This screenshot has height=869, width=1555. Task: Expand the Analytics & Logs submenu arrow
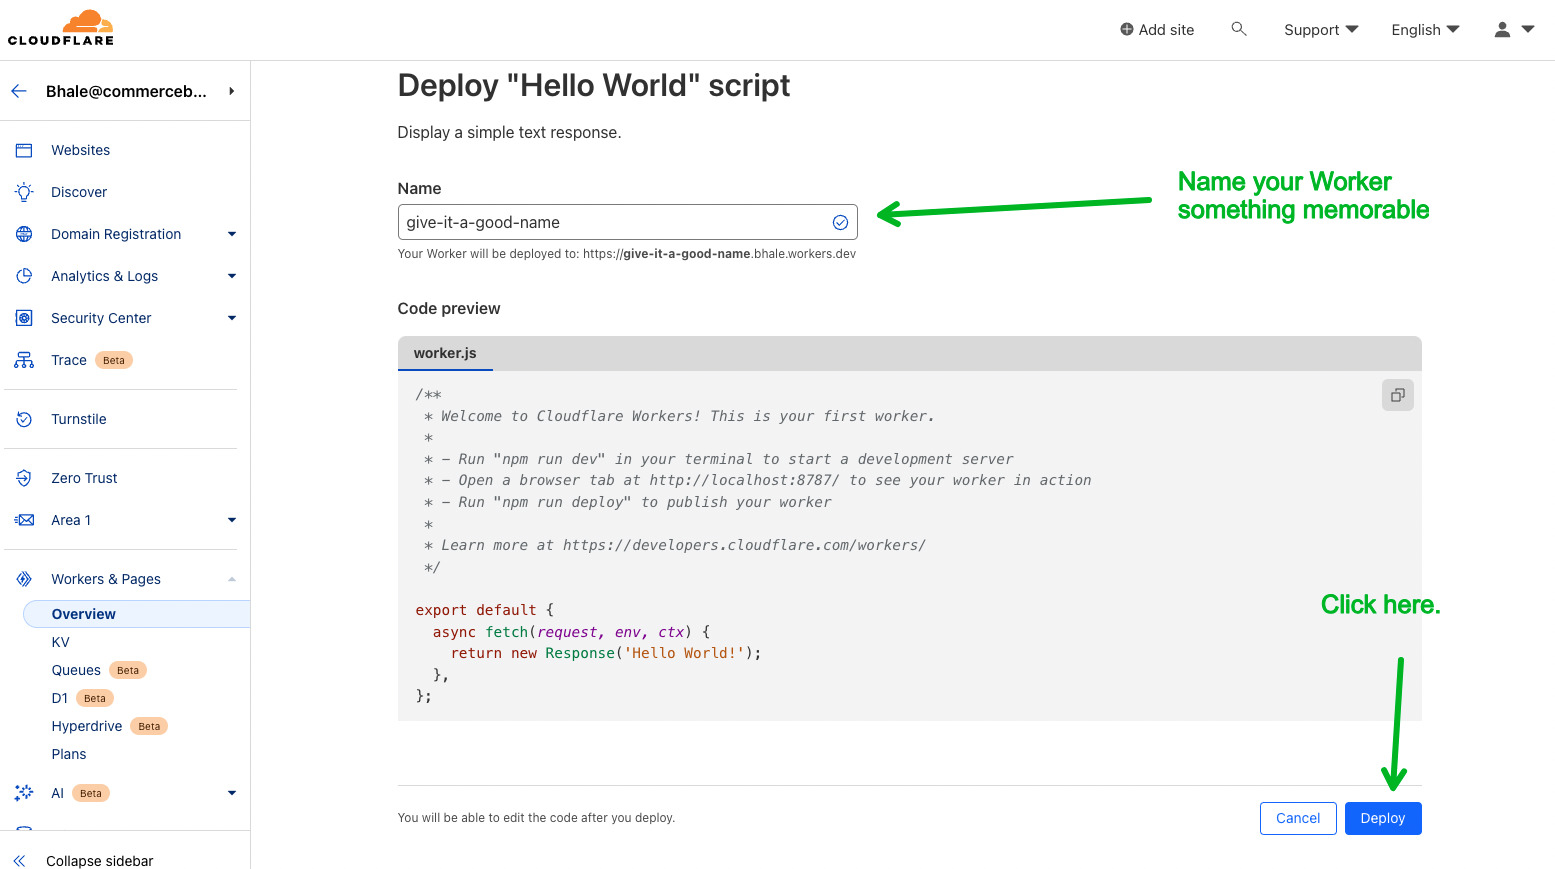click(232, 276)
